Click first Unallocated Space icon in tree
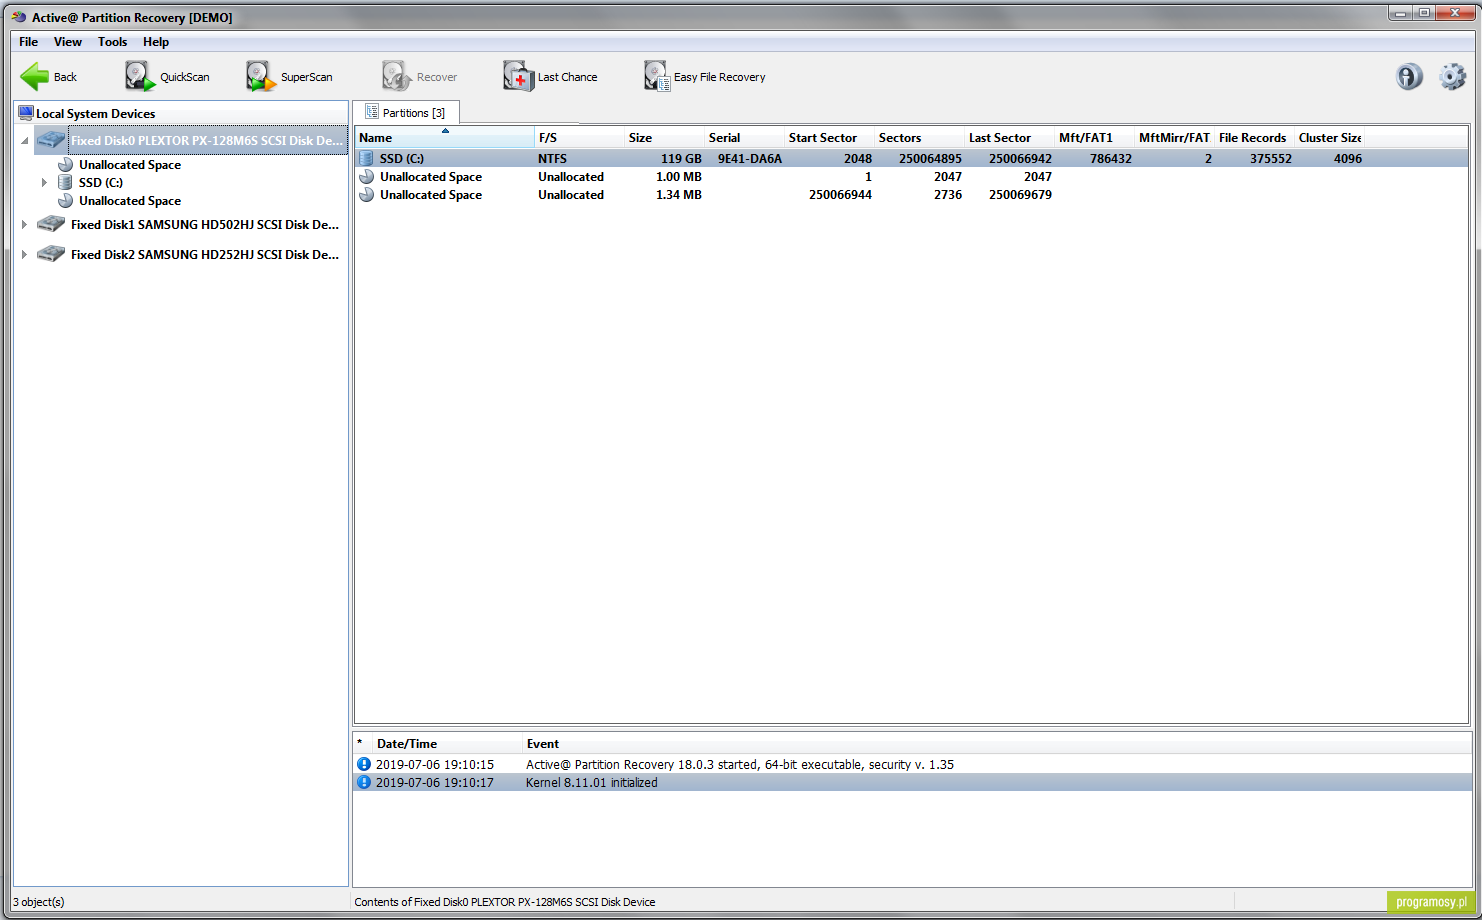 (x=65, y=164)
